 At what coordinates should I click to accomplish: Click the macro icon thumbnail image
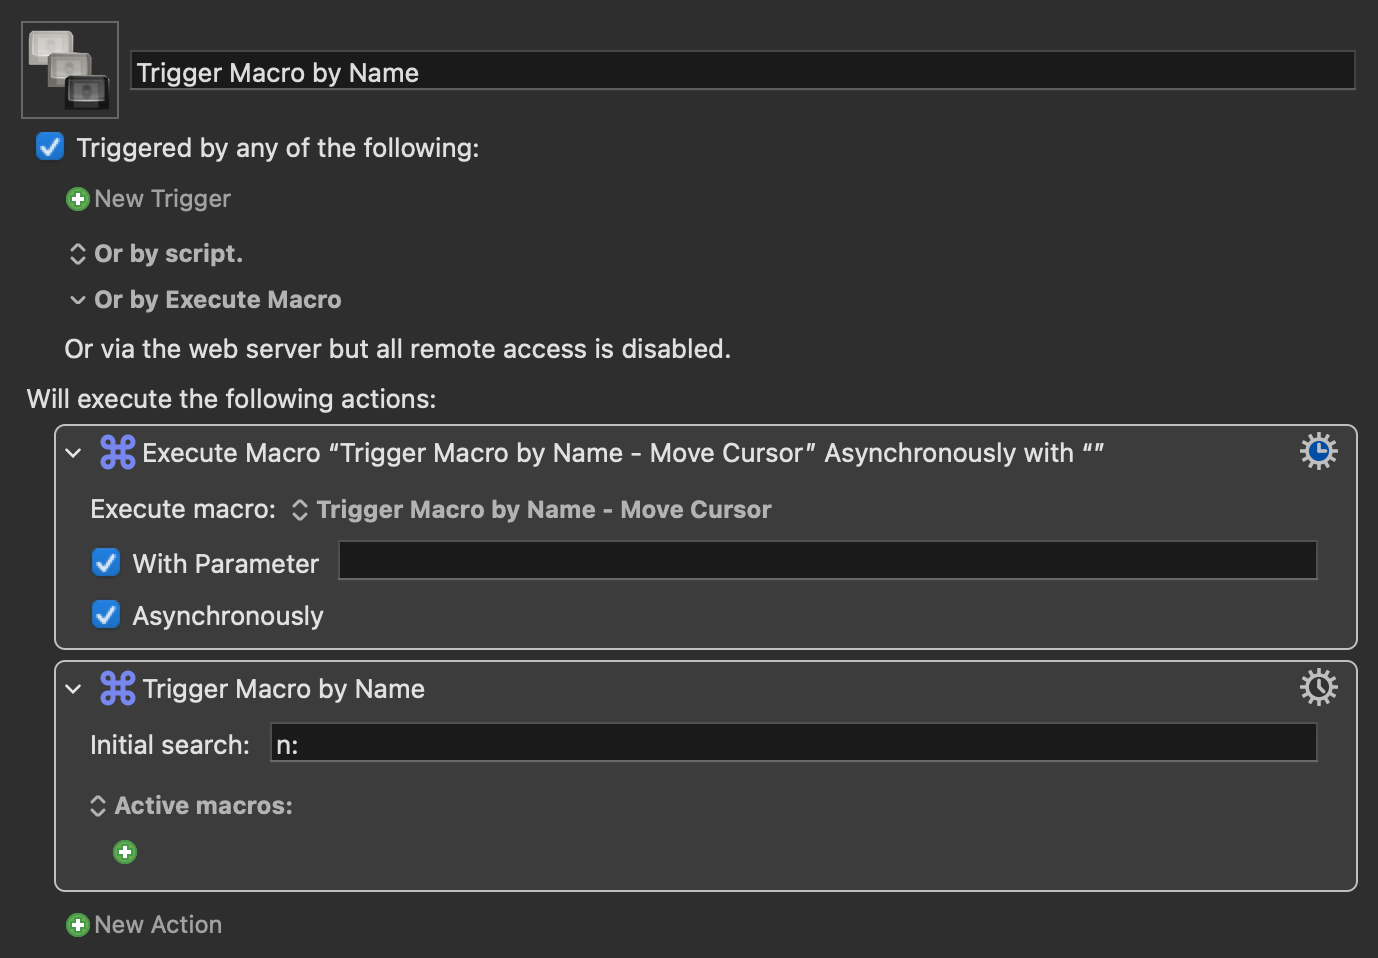tap(70, 70)
